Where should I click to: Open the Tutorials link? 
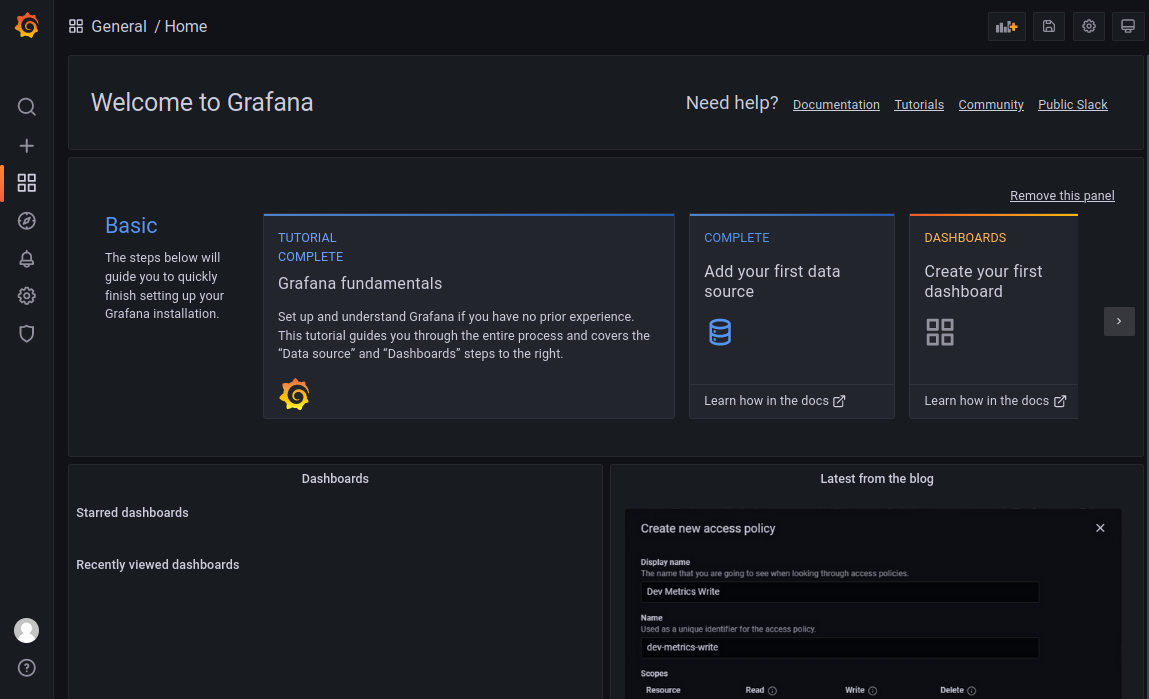pos(919,105)
